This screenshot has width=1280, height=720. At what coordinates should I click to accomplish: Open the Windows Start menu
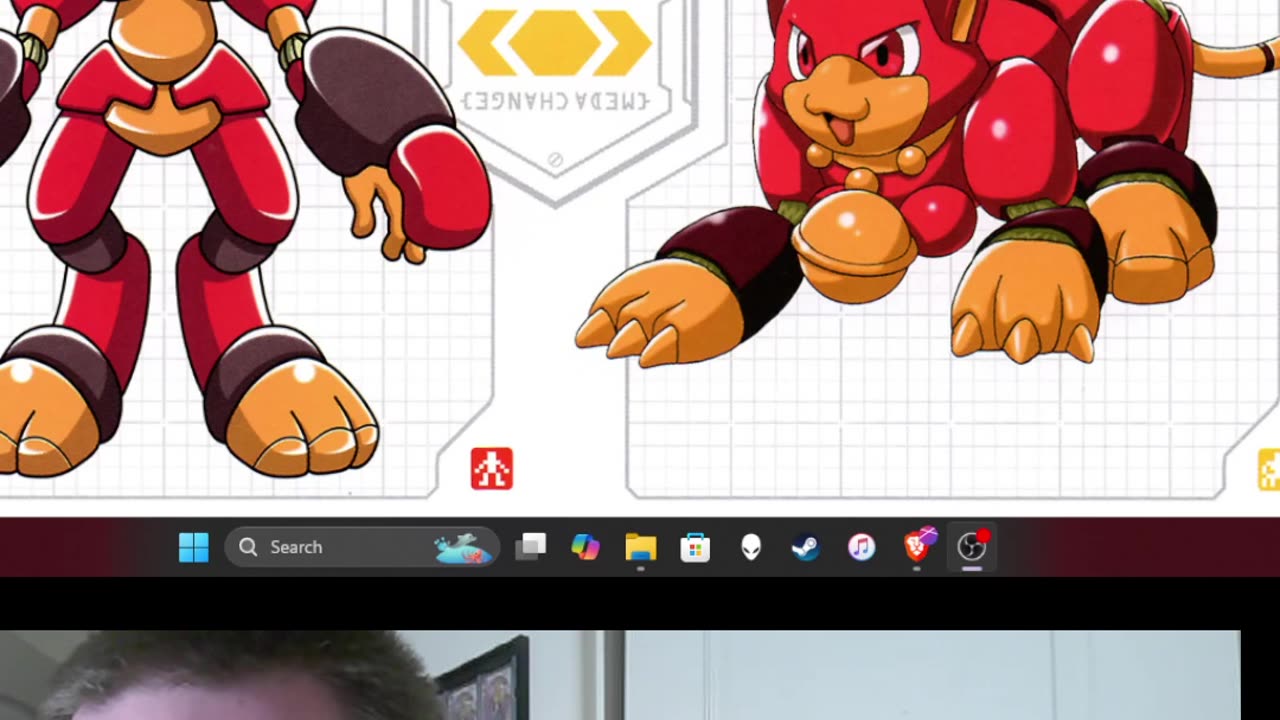pyautogui.click(x=194, y=547)
